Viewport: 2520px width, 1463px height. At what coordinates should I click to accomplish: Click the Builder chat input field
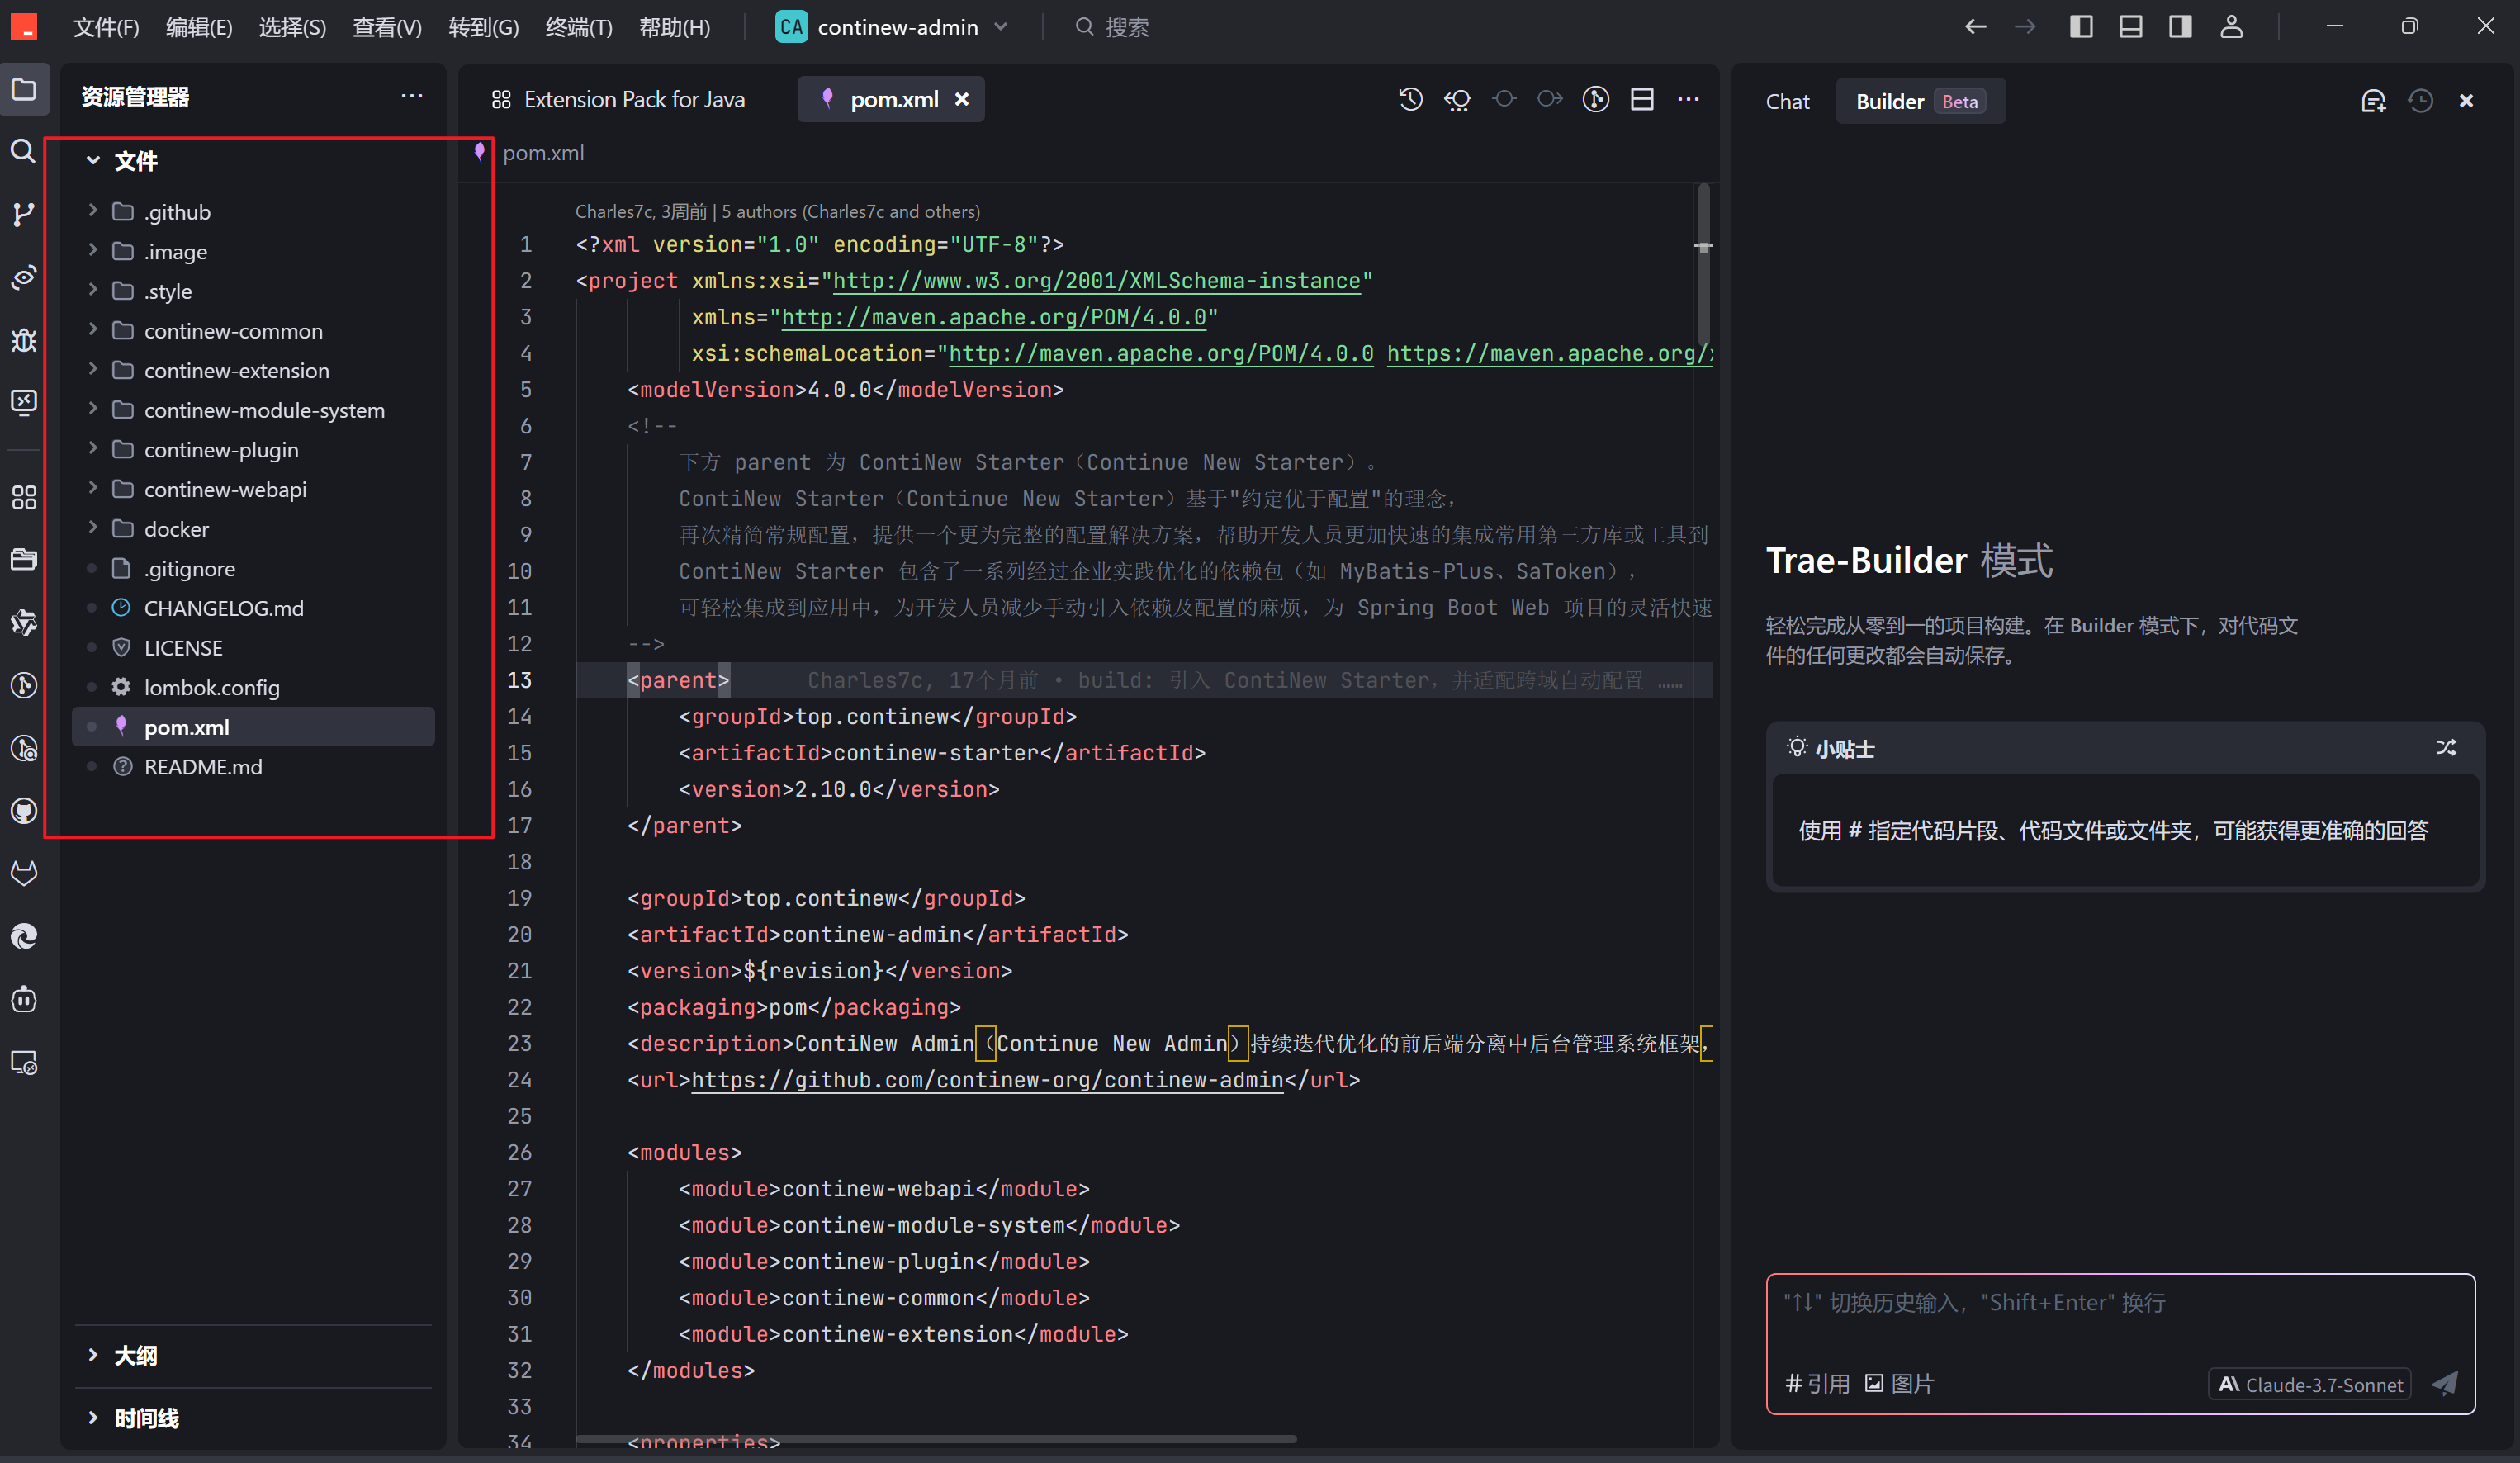(x=2119, y=1315)
